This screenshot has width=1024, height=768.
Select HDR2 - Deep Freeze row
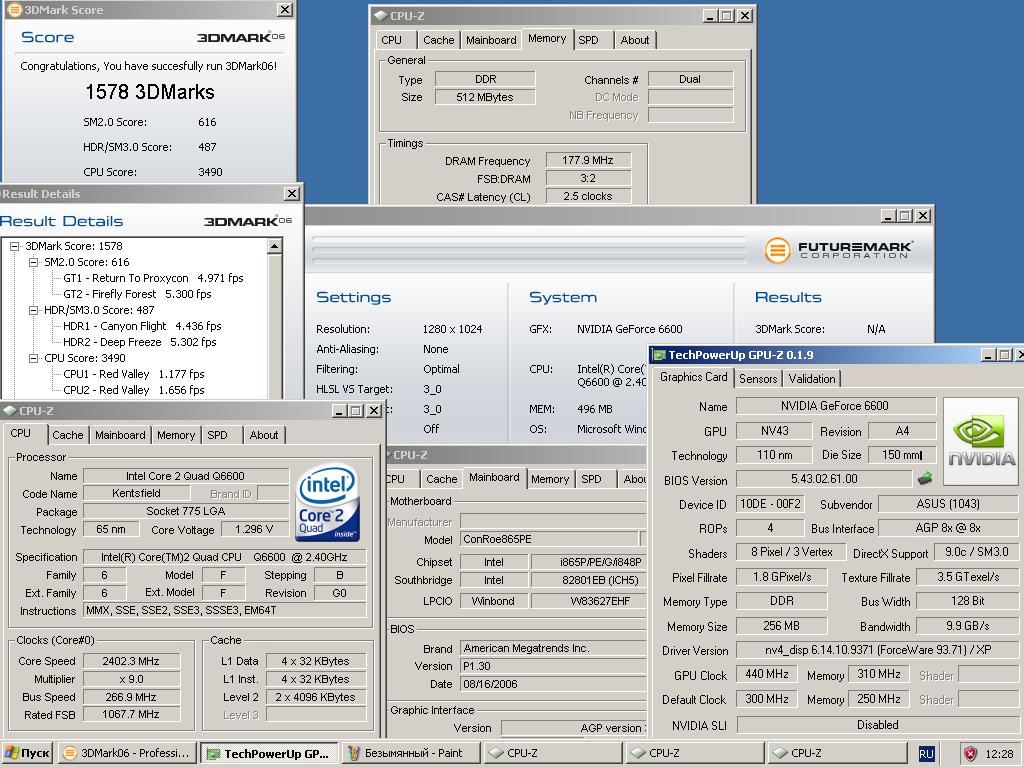point(139,342)
